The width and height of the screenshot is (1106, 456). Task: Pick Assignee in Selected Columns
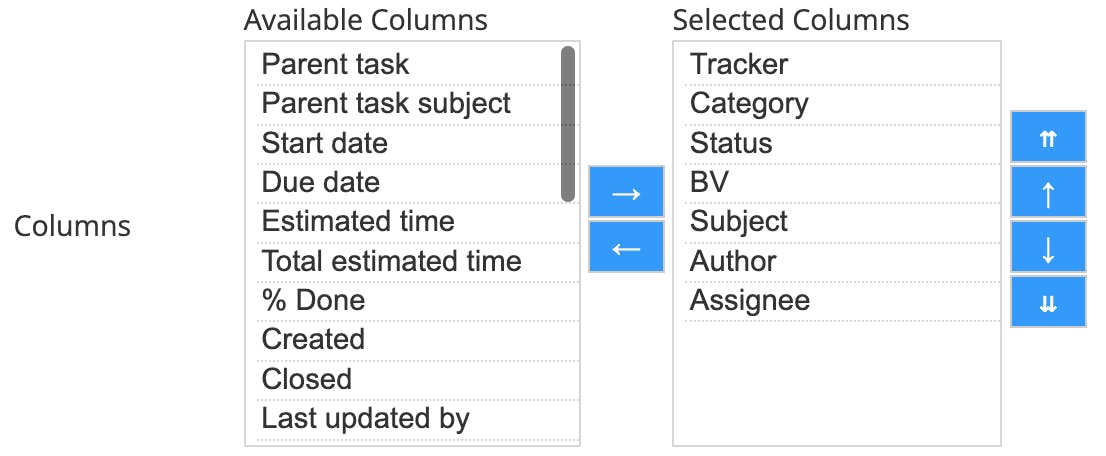[750, 301]
